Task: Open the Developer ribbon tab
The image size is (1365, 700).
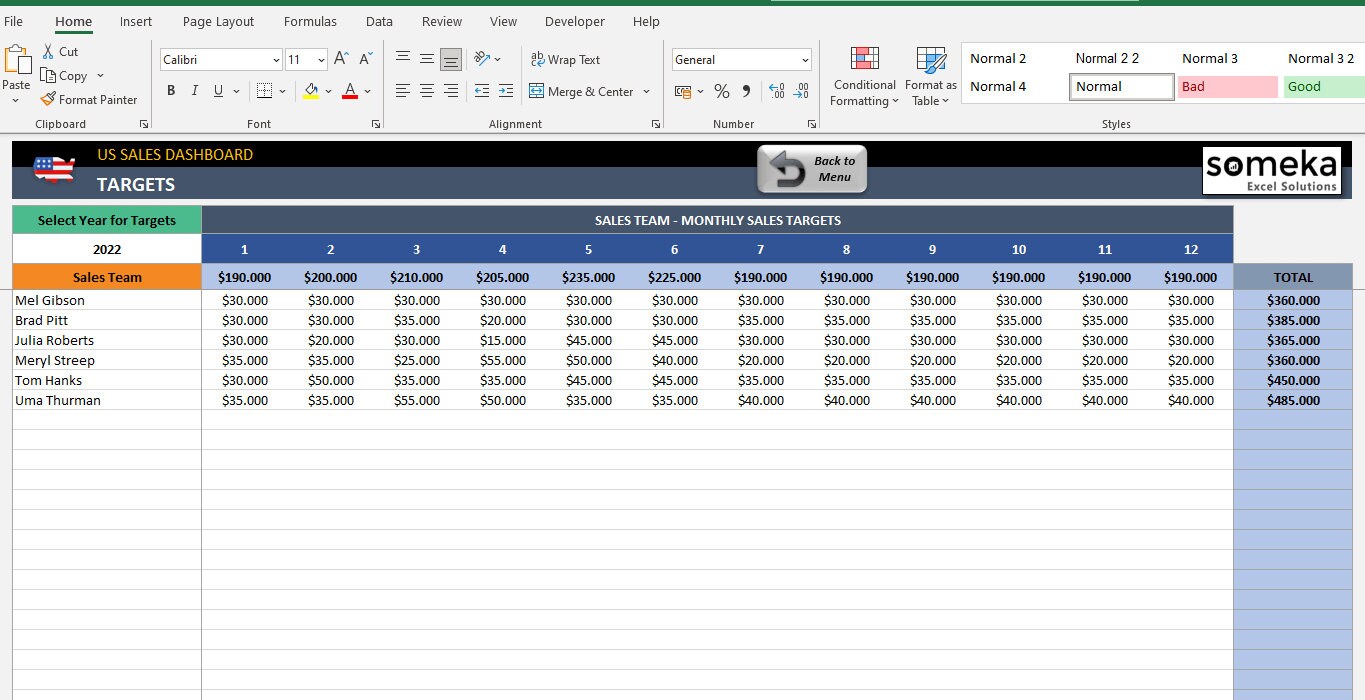Action: click(x=574, y=20)
